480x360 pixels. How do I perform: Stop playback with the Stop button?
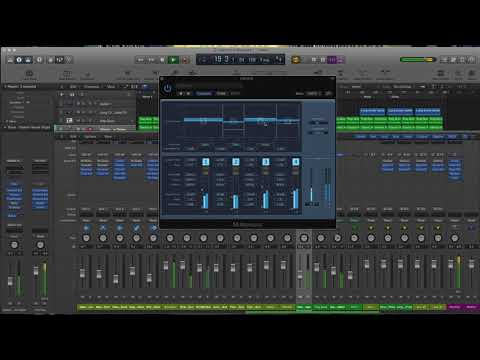(x=162, y=60)
